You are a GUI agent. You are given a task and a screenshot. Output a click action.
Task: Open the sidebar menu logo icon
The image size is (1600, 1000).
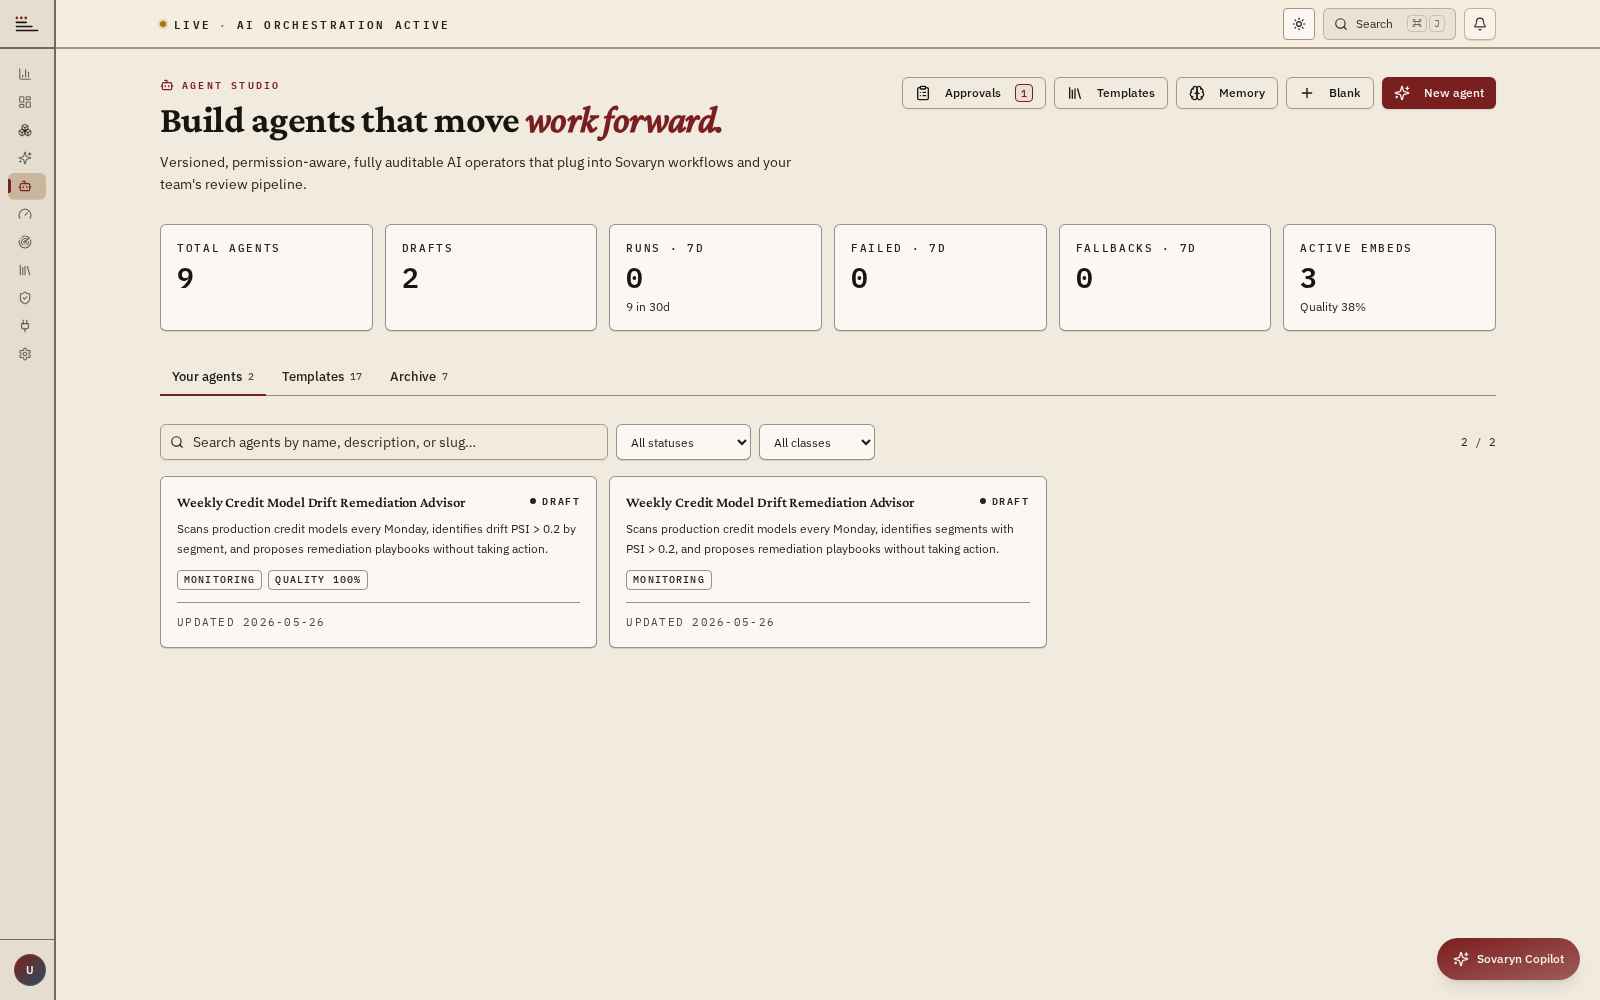27,24
